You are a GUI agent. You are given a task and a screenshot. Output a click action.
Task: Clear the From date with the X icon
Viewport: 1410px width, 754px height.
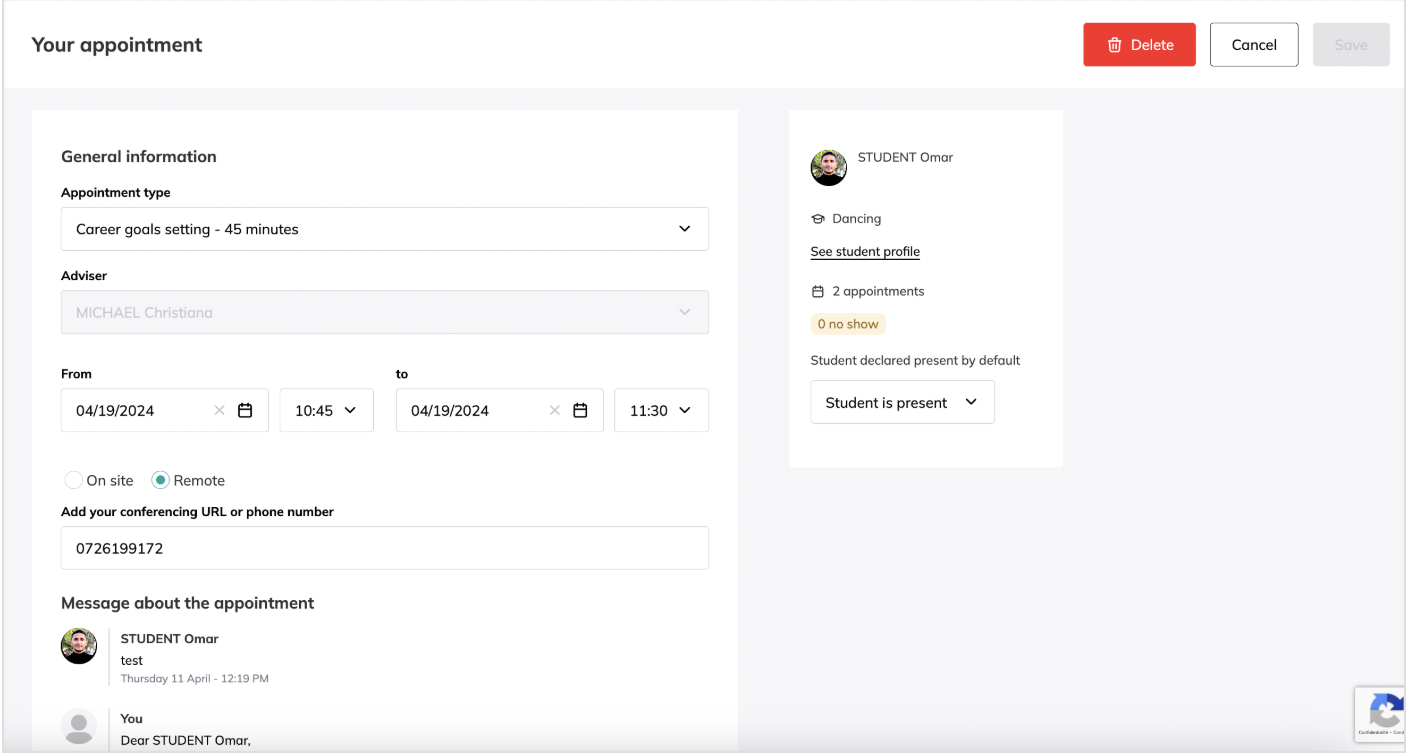pyautogui.click(x=220, y=410)
